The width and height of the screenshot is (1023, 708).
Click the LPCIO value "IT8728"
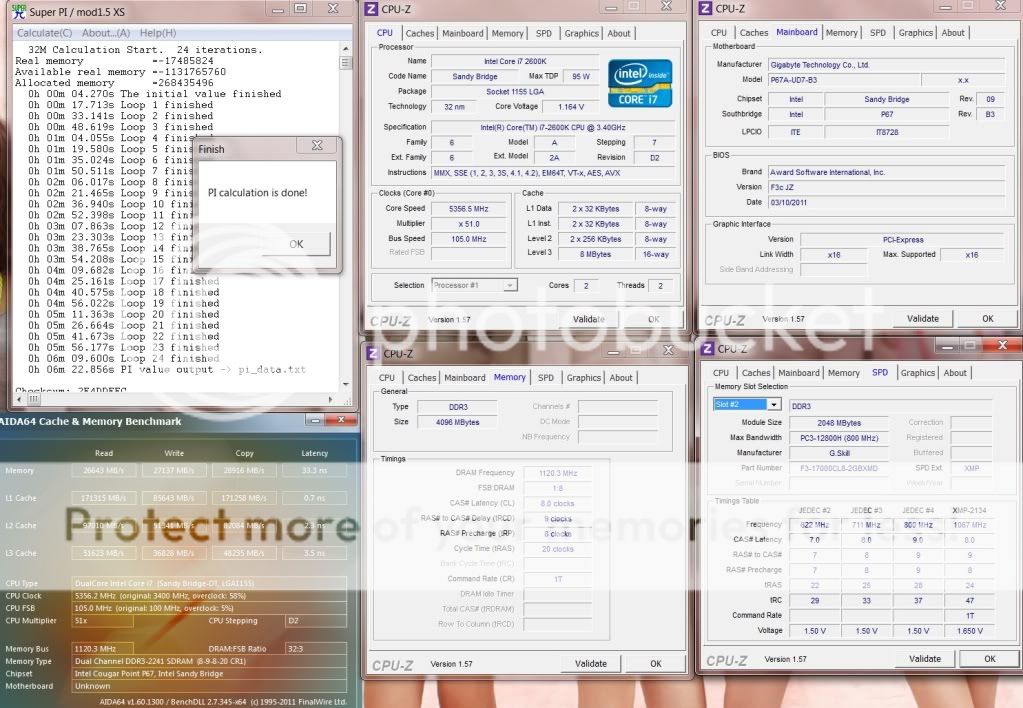[887, 132]
